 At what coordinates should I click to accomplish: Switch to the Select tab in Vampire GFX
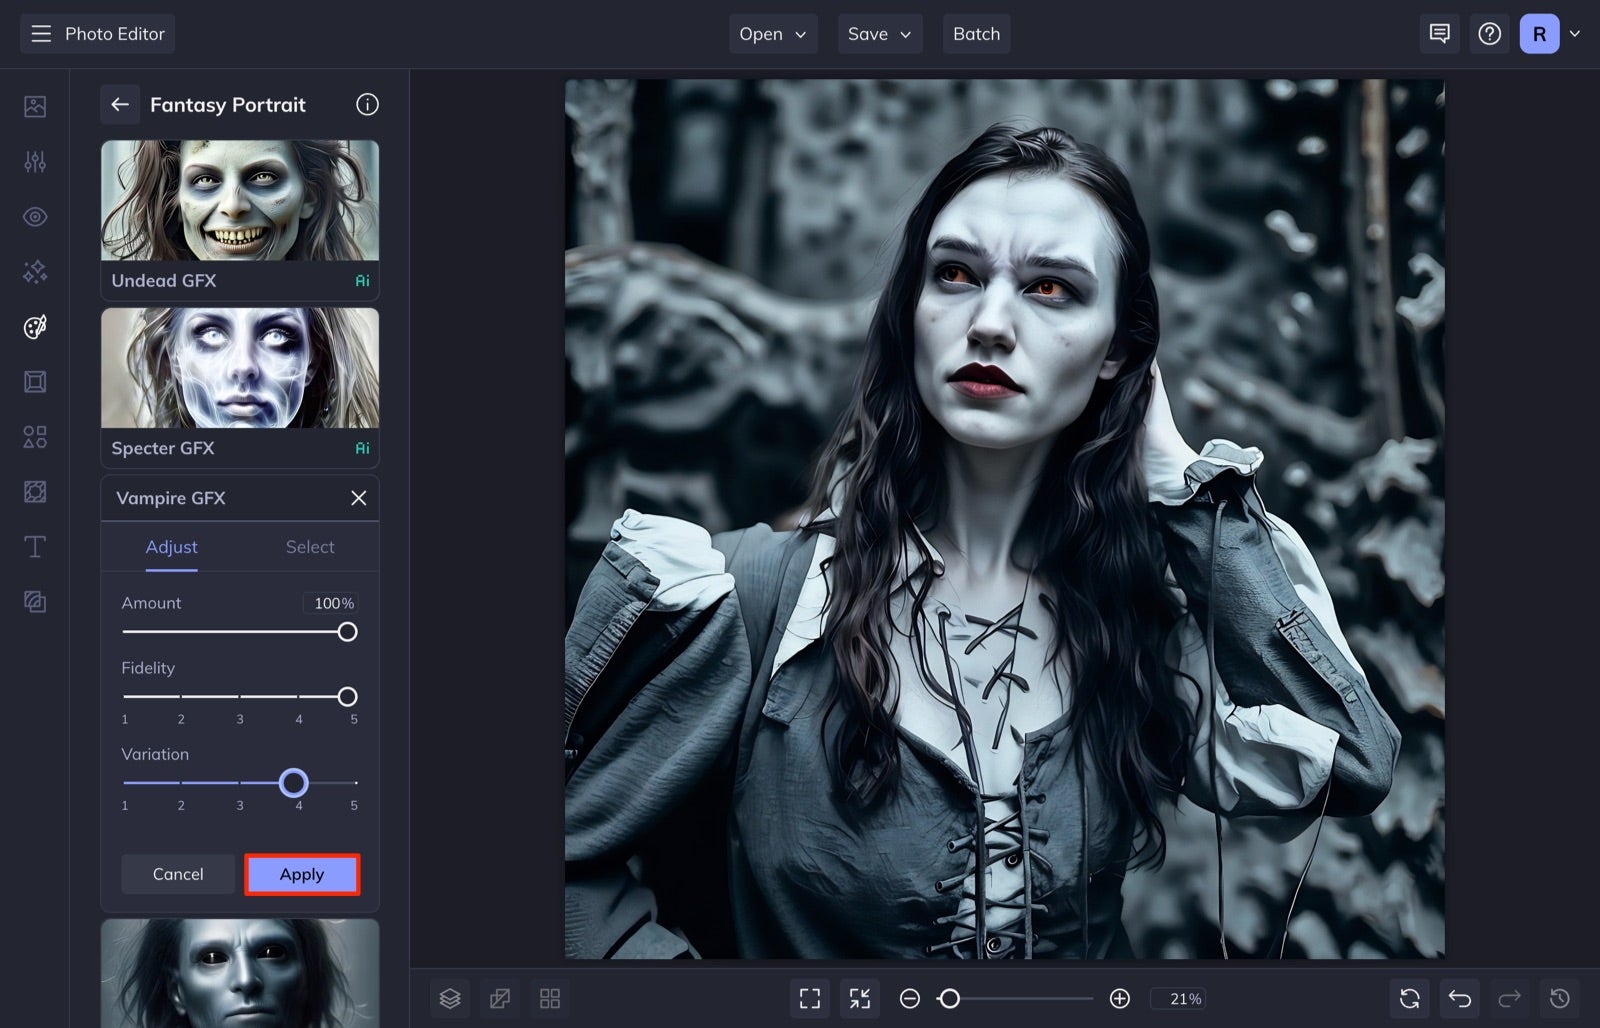310,547
